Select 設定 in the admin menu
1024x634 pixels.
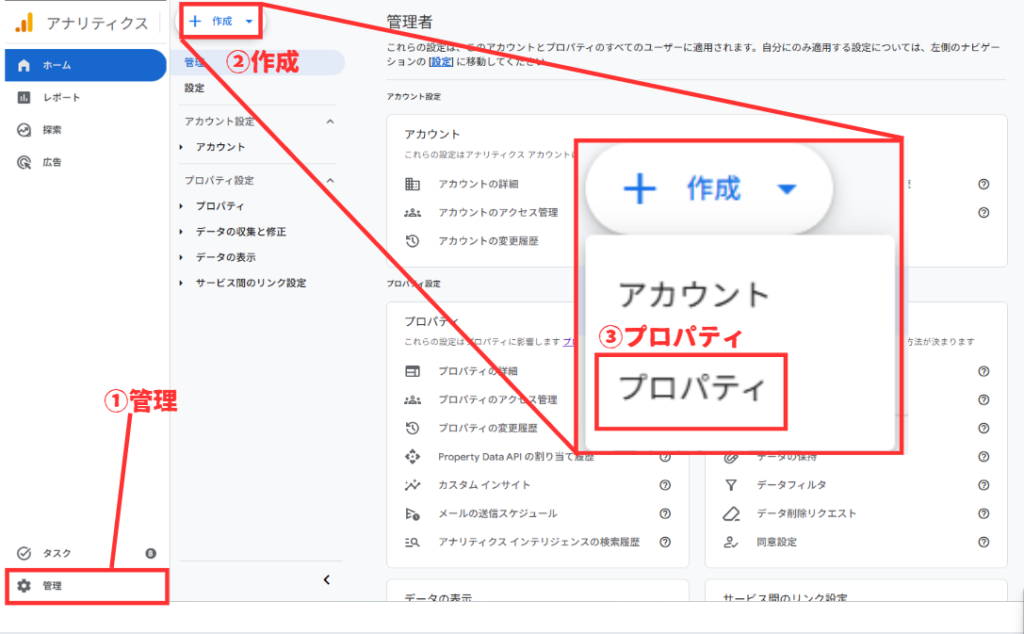coord(194,88)
